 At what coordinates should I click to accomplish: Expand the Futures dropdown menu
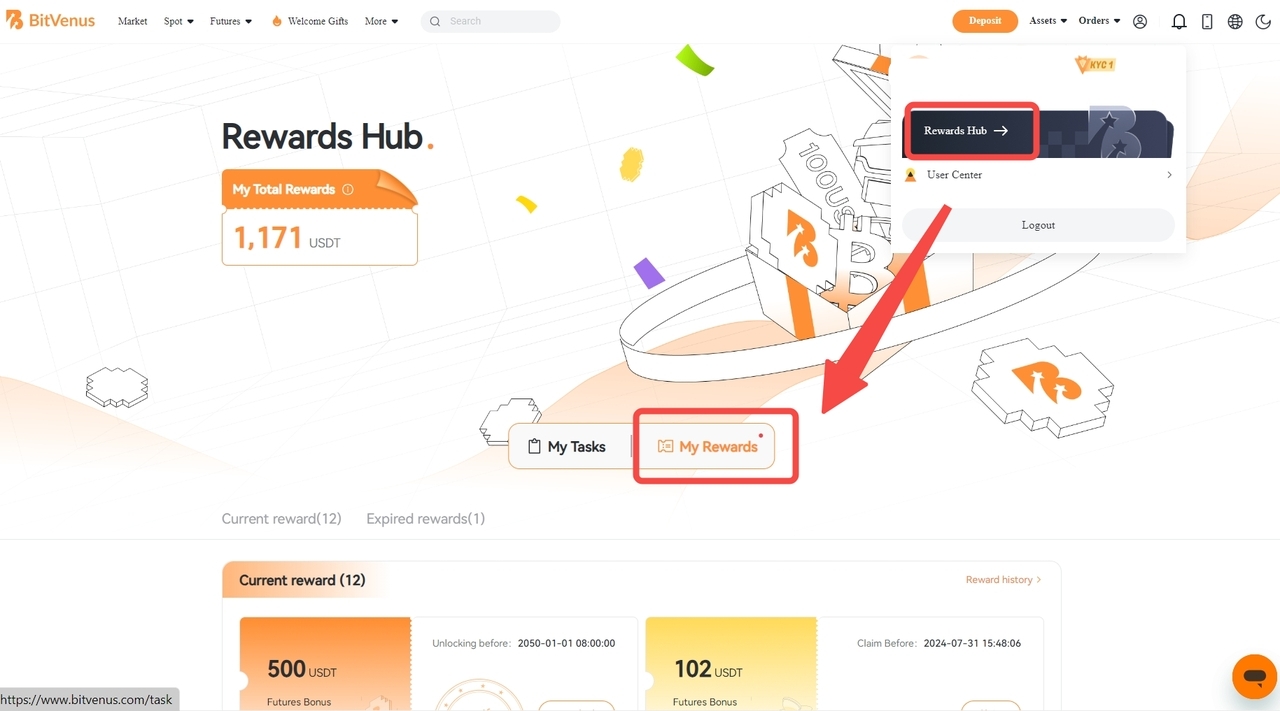(231, 21)
